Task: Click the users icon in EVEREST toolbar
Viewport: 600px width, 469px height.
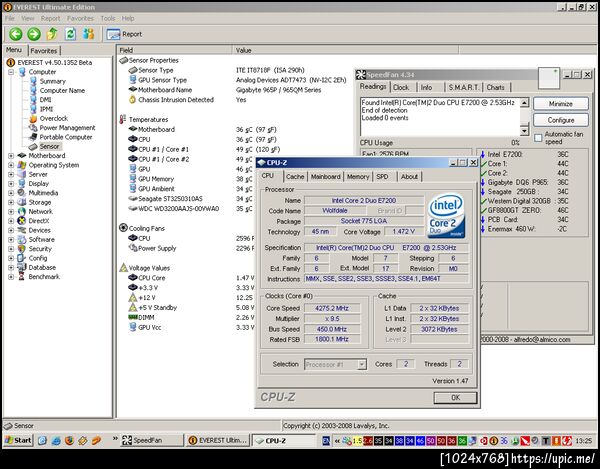Action: point(88,33)
